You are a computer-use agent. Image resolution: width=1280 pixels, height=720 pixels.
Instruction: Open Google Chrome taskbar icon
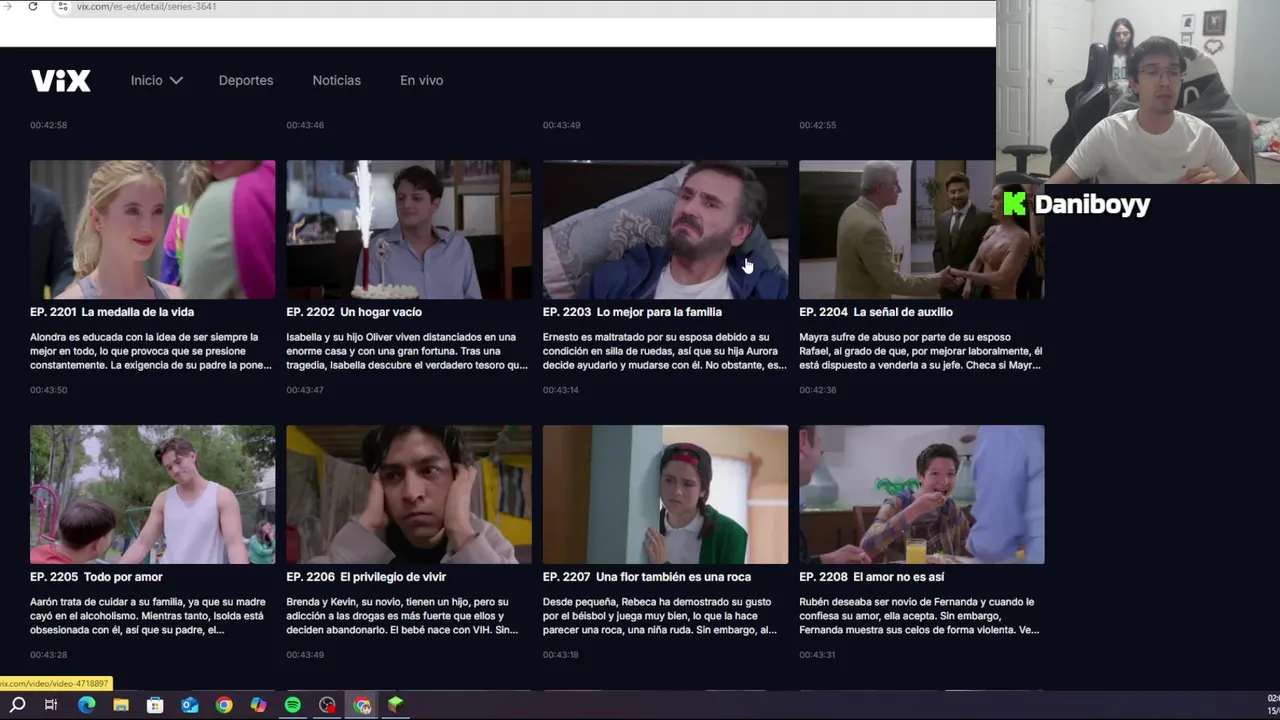tap(224, 705)
